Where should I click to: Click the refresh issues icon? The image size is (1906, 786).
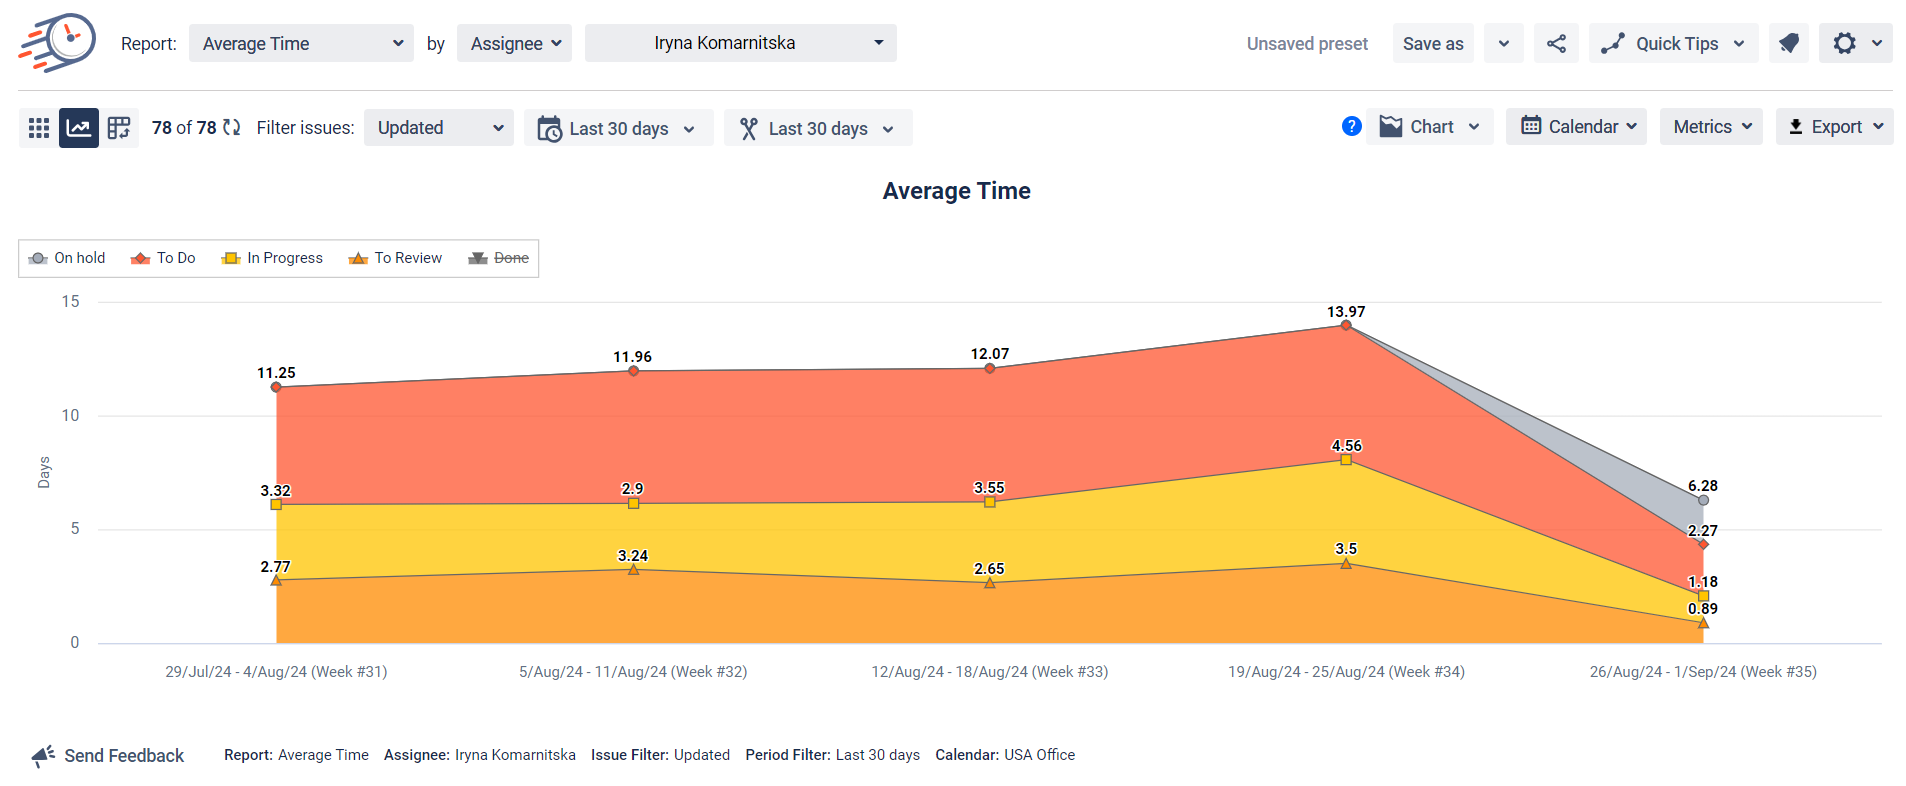tap(232, 128)
